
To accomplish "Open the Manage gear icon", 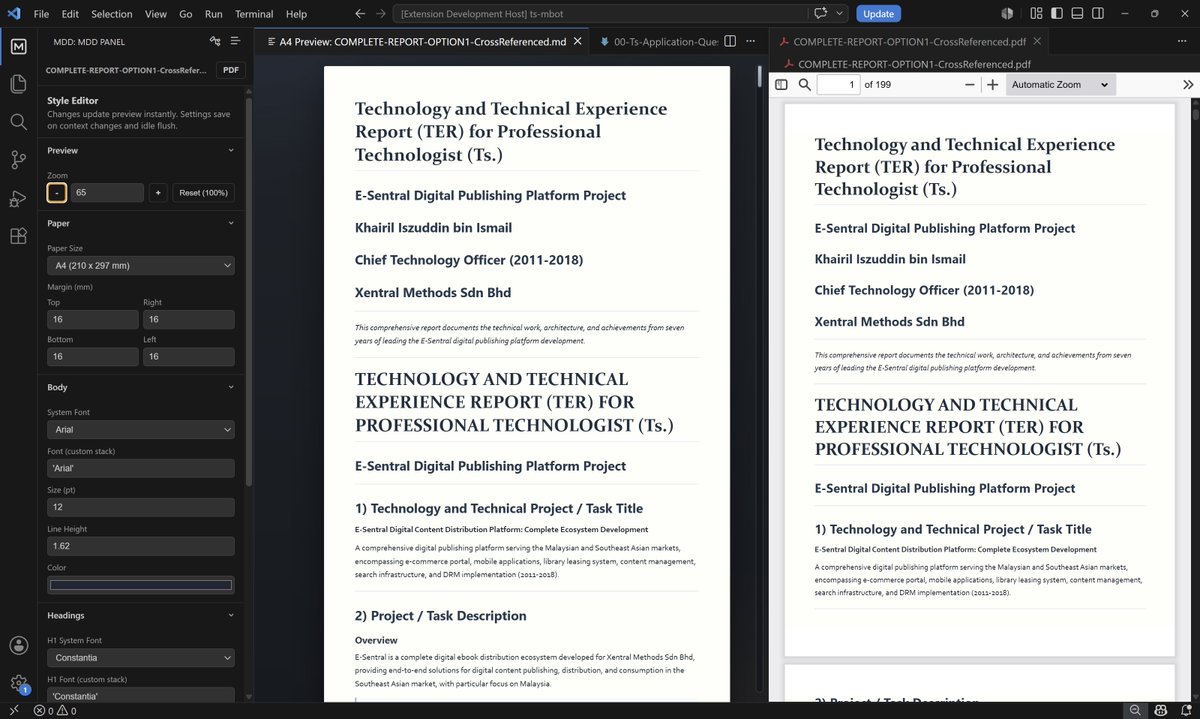I will click(x=18, y=683).
